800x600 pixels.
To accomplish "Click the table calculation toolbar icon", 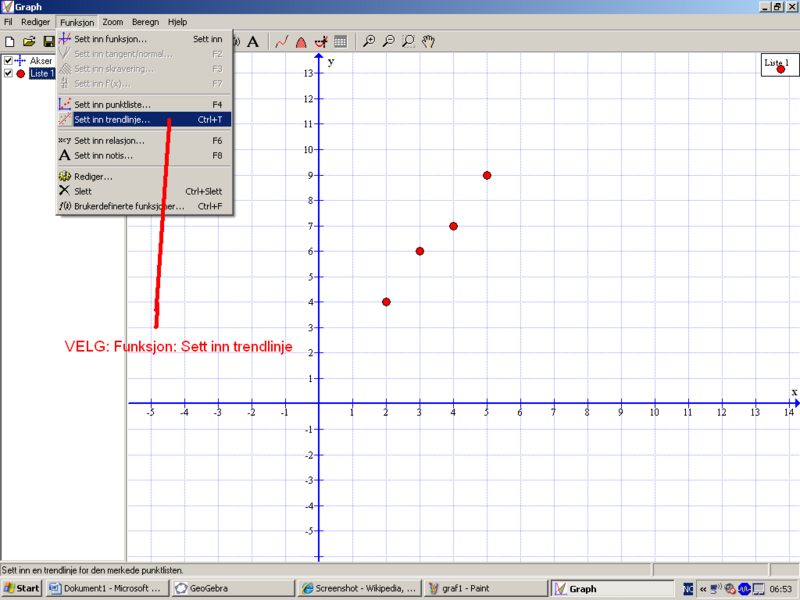I will coord(340,42).
